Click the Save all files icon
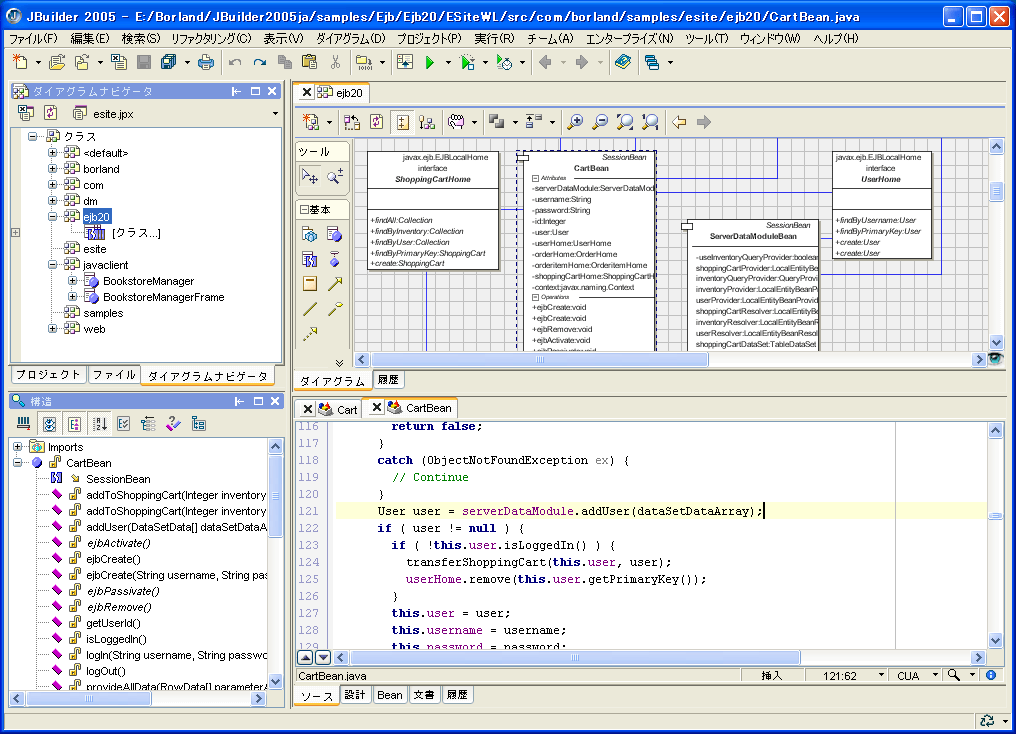The height and width of the screenshot is (734, 1016). click(x=168, y=62)
